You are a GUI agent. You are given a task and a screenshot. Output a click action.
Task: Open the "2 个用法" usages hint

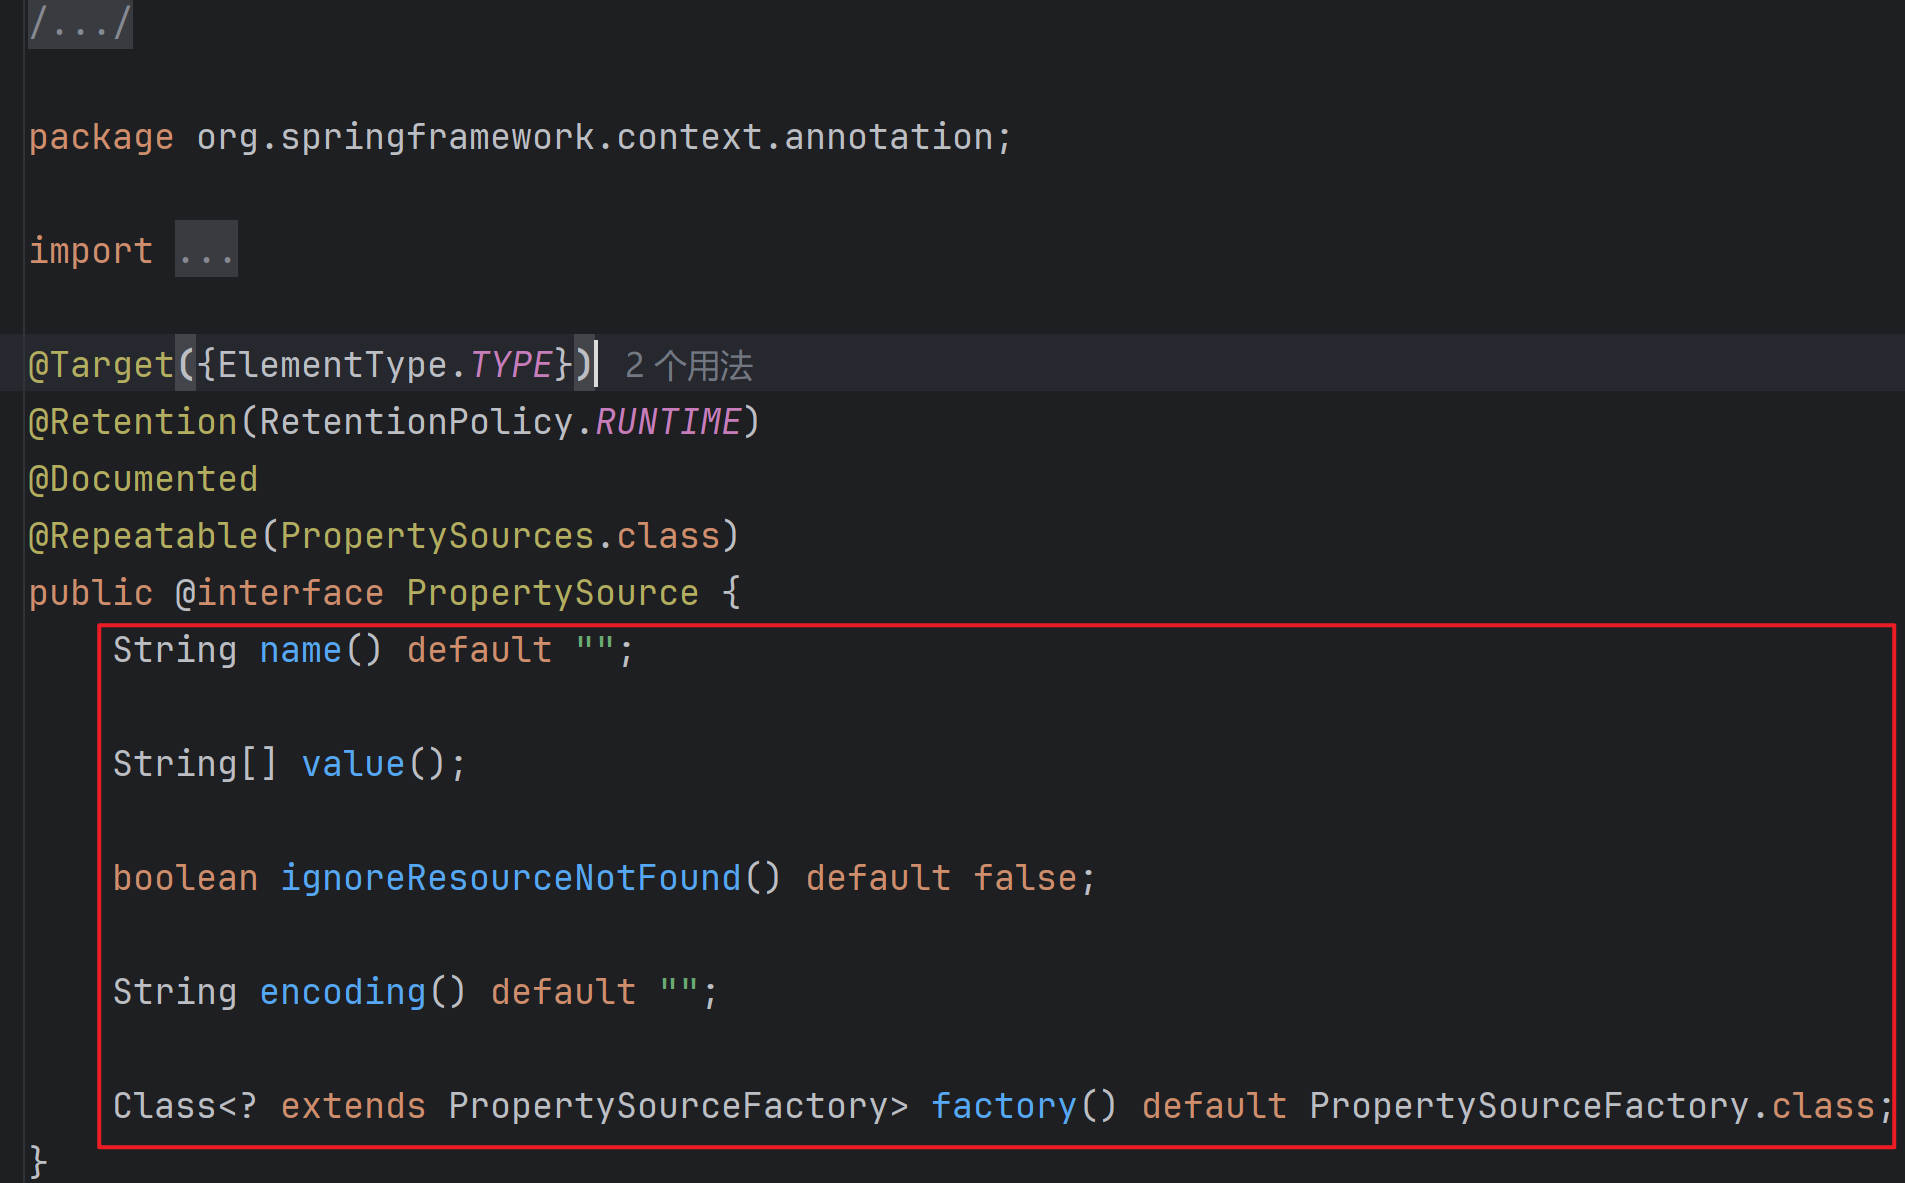pos(688,366)
